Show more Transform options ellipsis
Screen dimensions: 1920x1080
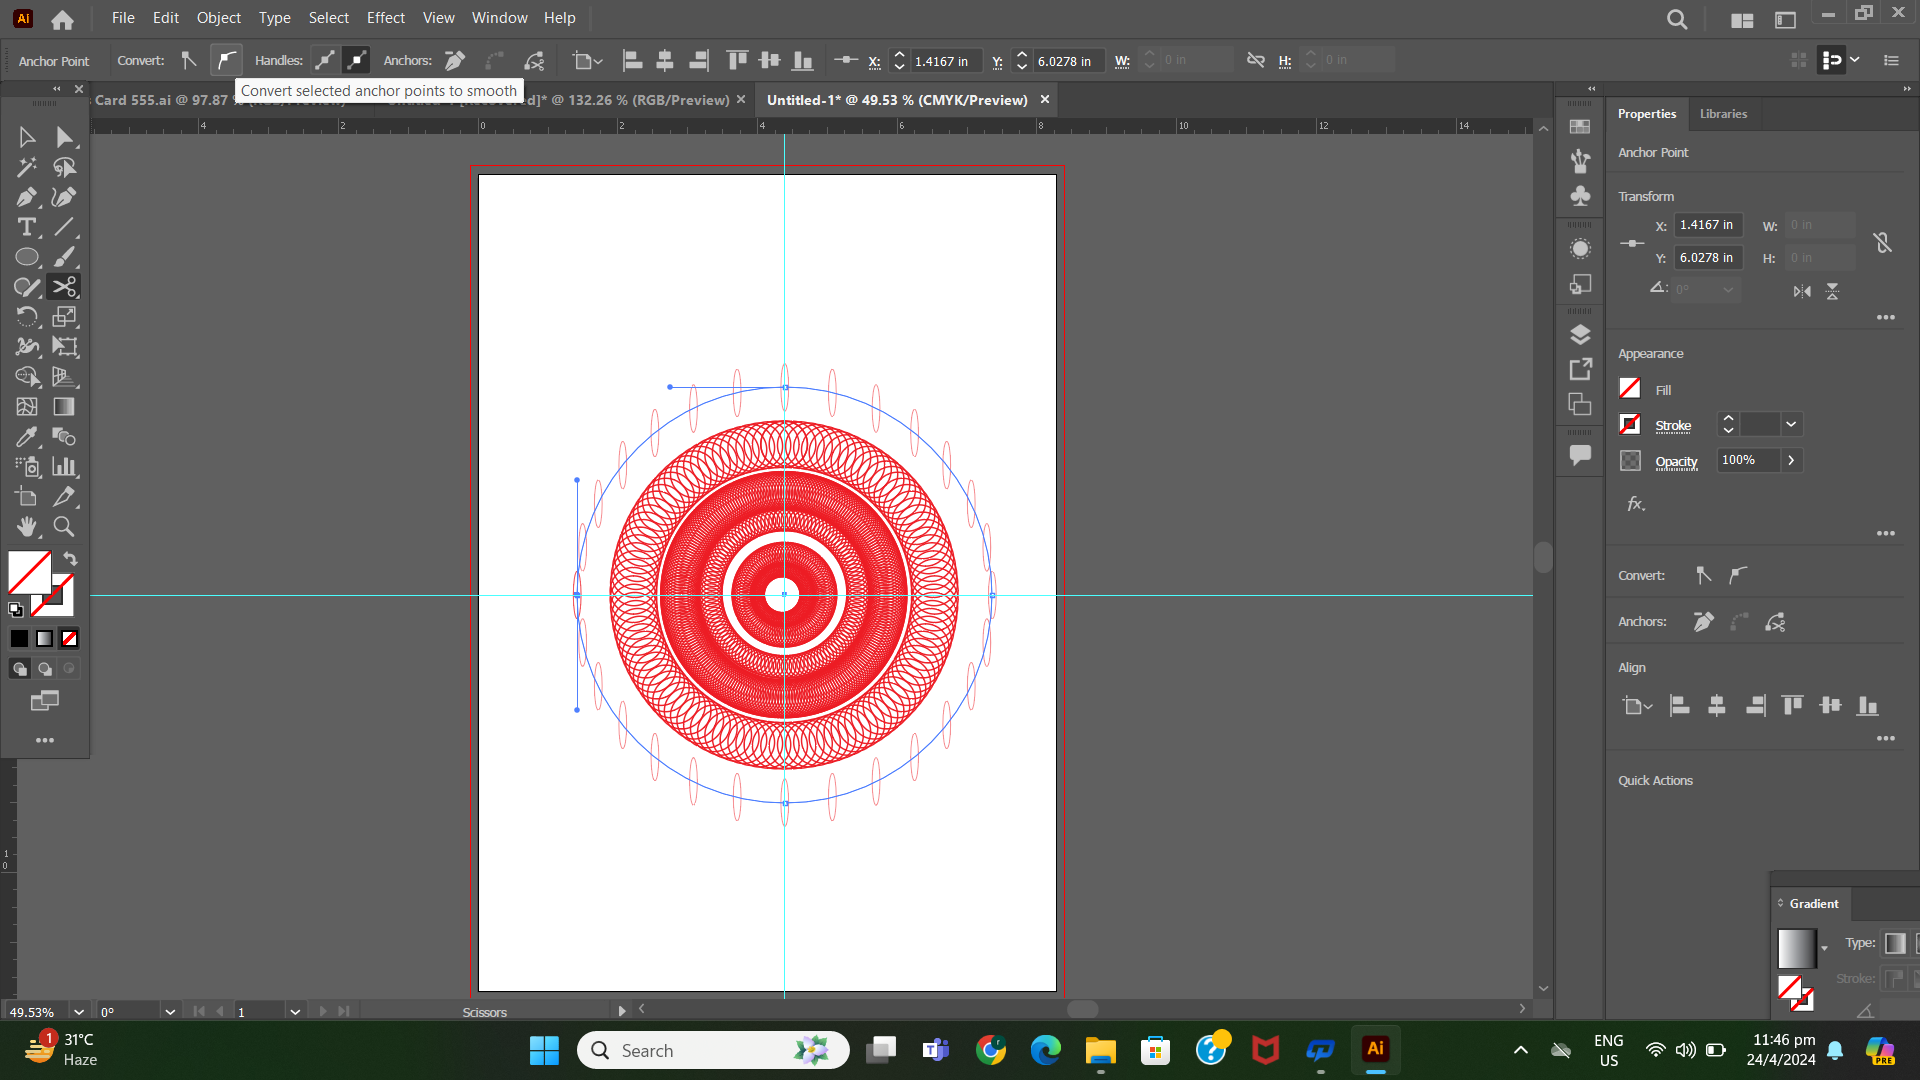coord(1886,317)
